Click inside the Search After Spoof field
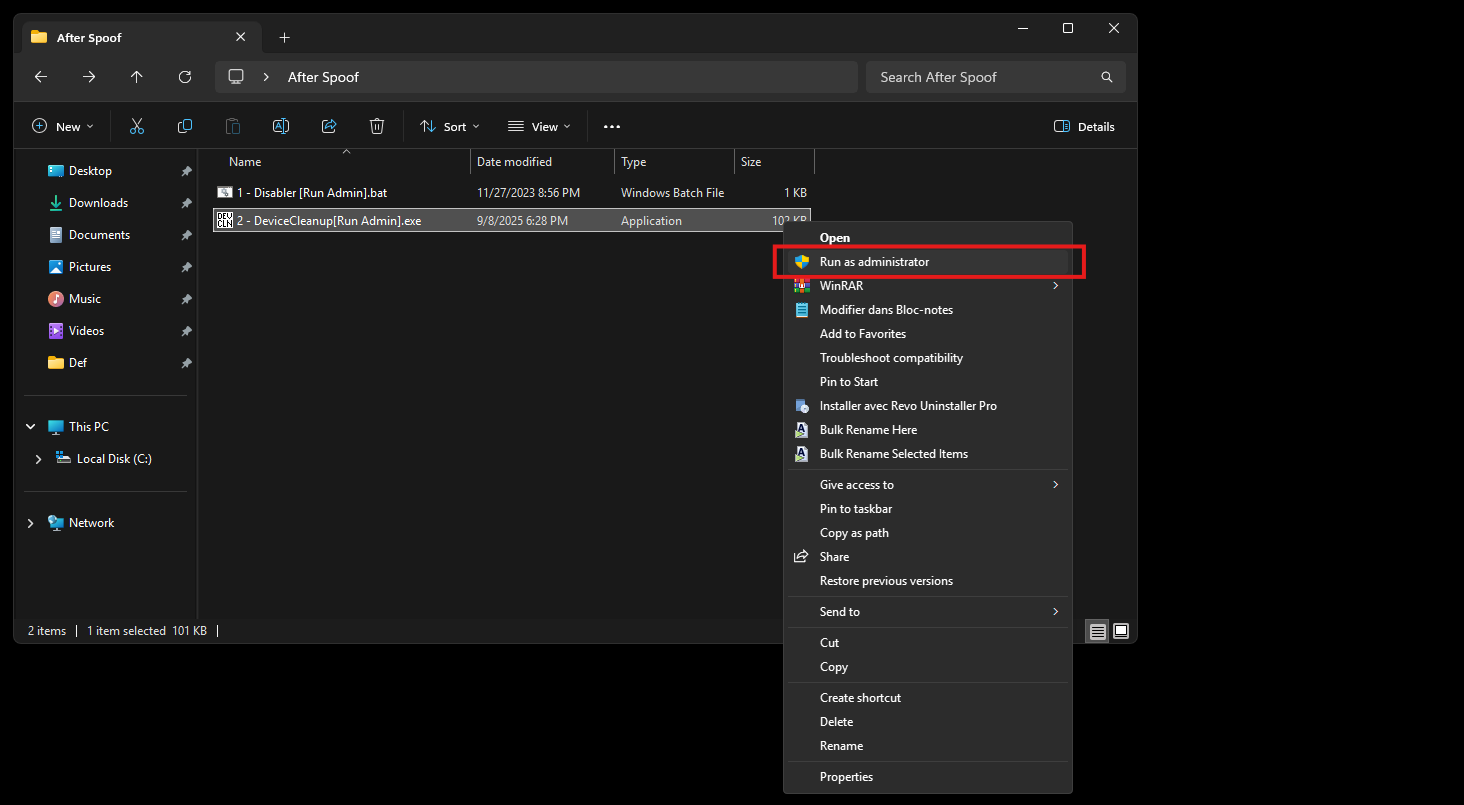Viewport: 1464px width, 805px height. tap(985, 77)
